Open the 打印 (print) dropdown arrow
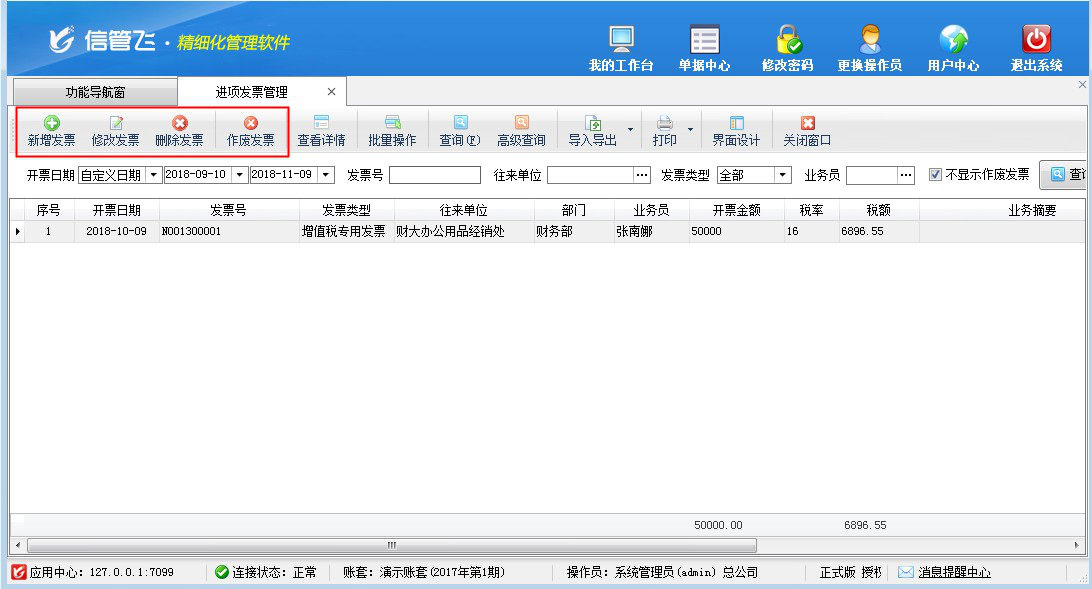Screen dimensions: 1092x589 (x=690, y=130)
